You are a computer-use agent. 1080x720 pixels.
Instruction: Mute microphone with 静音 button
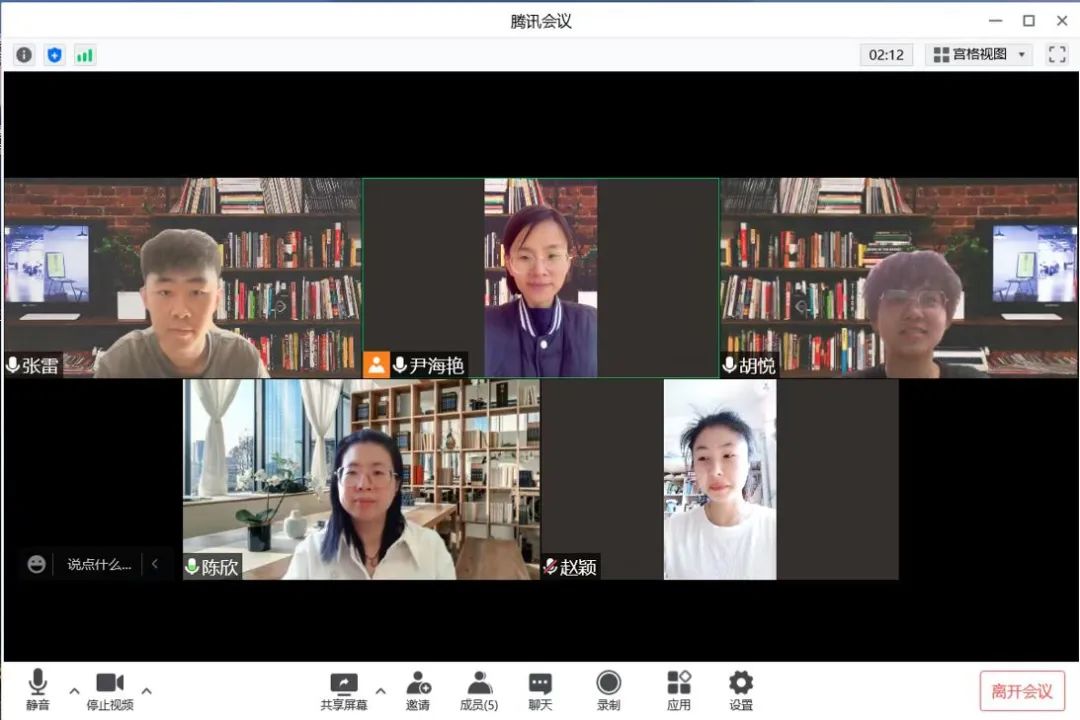click(38, 690)
